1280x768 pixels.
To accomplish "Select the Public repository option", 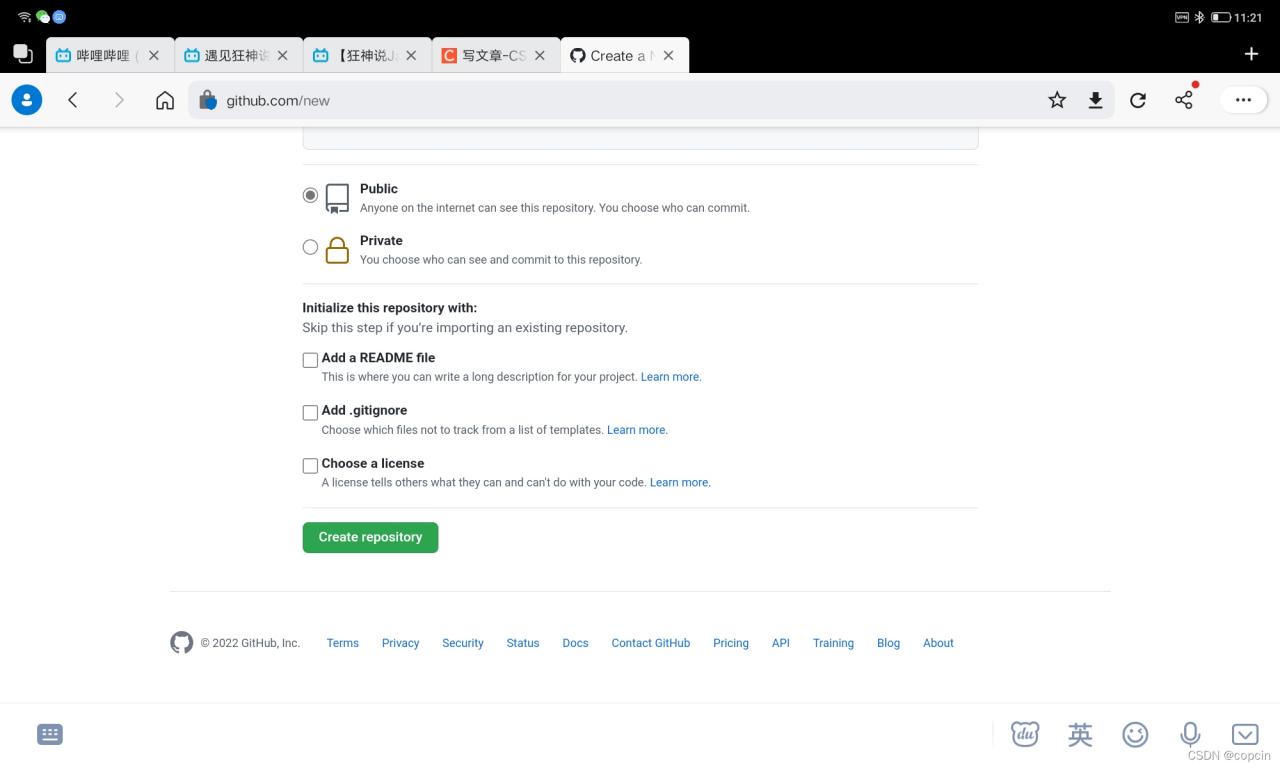I will [310, 195].
